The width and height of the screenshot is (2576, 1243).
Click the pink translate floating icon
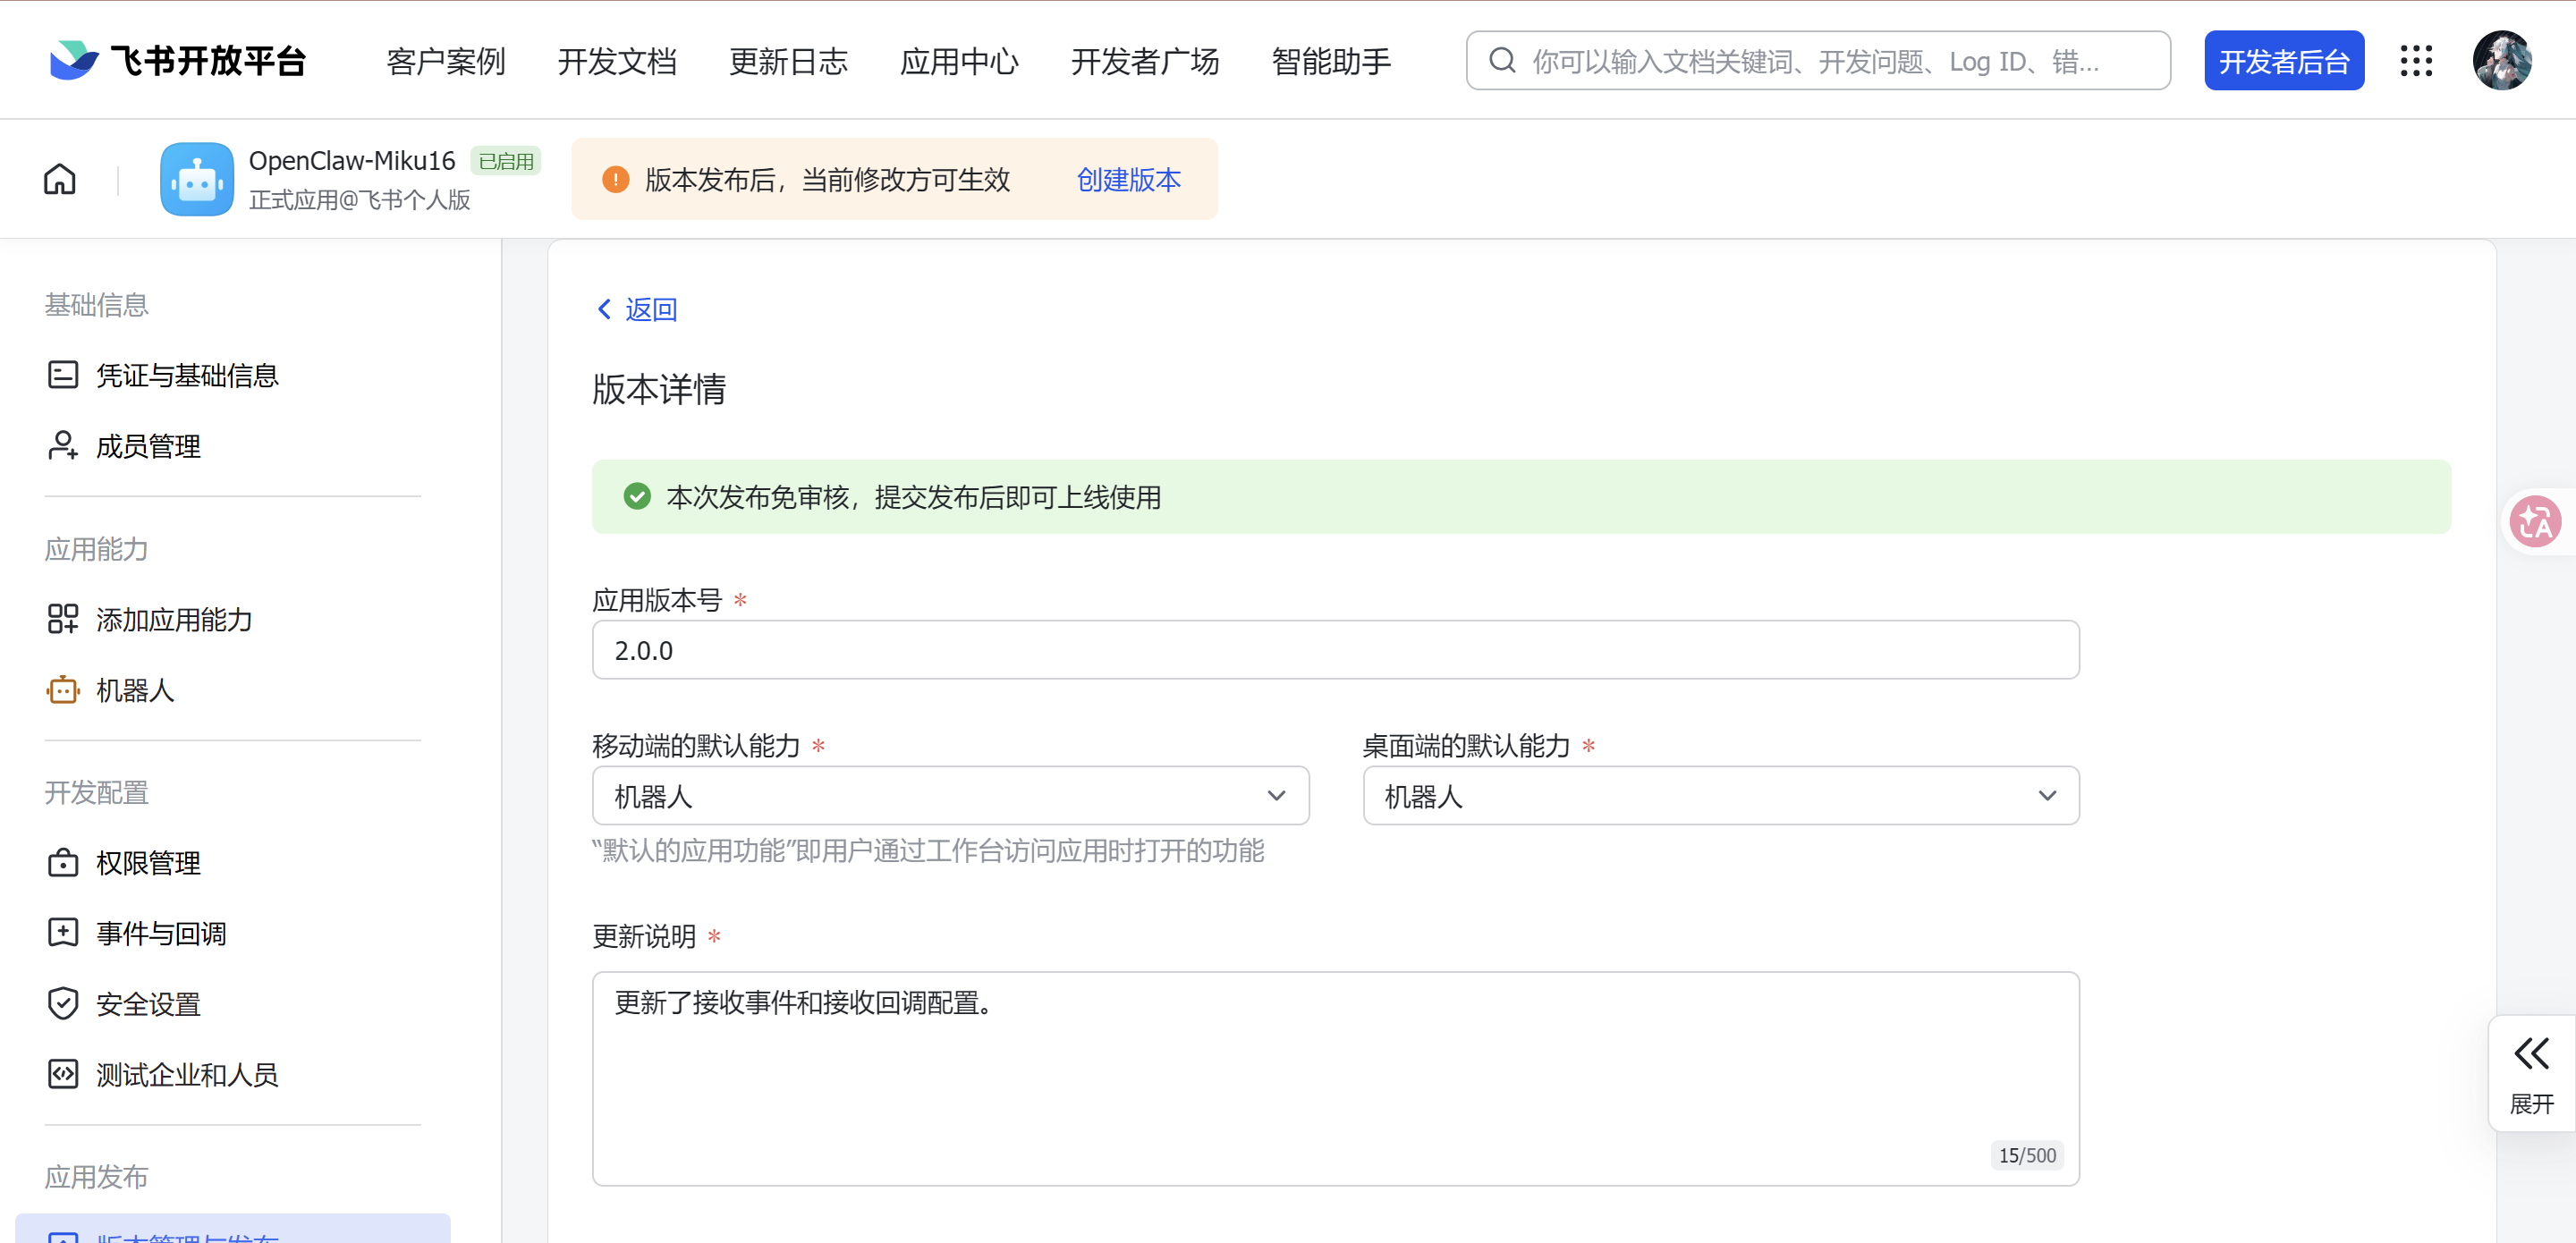click(2535, 521)
